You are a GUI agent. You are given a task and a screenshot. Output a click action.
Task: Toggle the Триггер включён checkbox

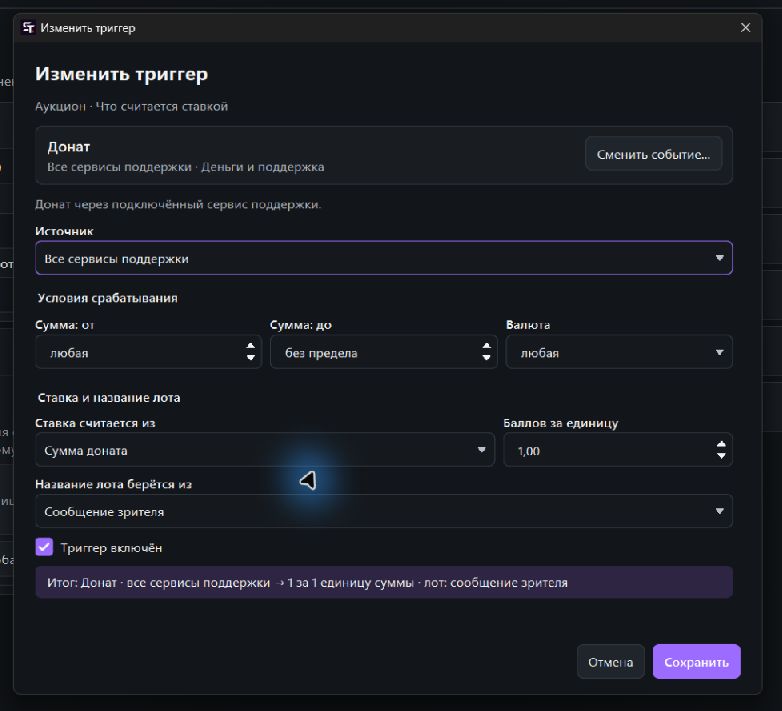pyautogui.click(x=44, y=547)
